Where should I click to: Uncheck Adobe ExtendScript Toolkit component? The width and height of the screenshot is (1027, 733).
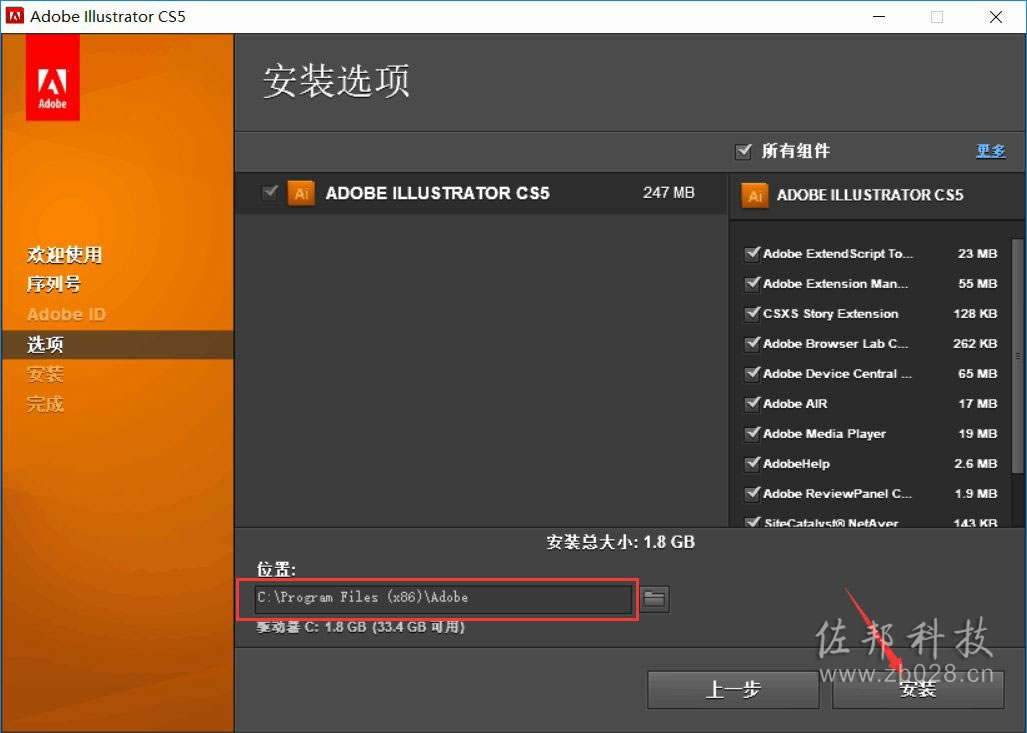(752, 253)
